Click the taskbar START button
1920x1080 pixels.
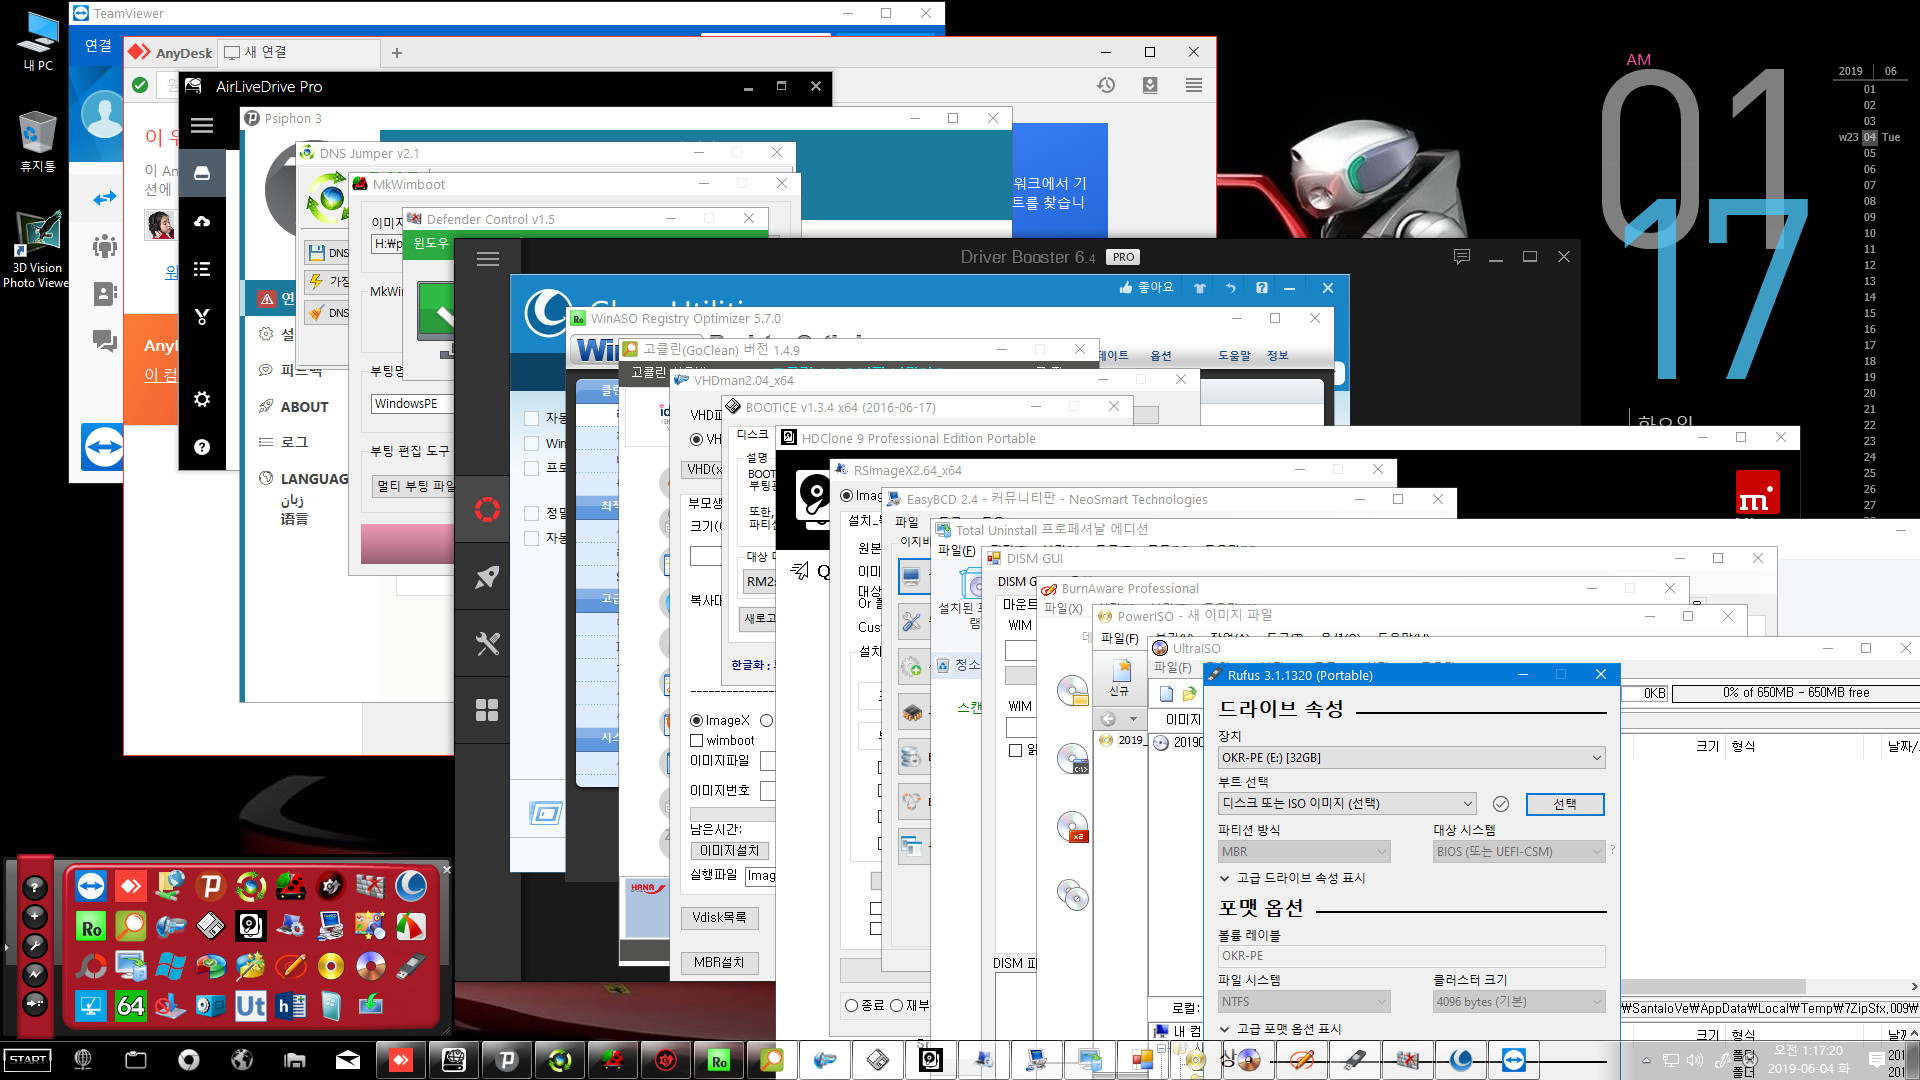[28, 1059]
